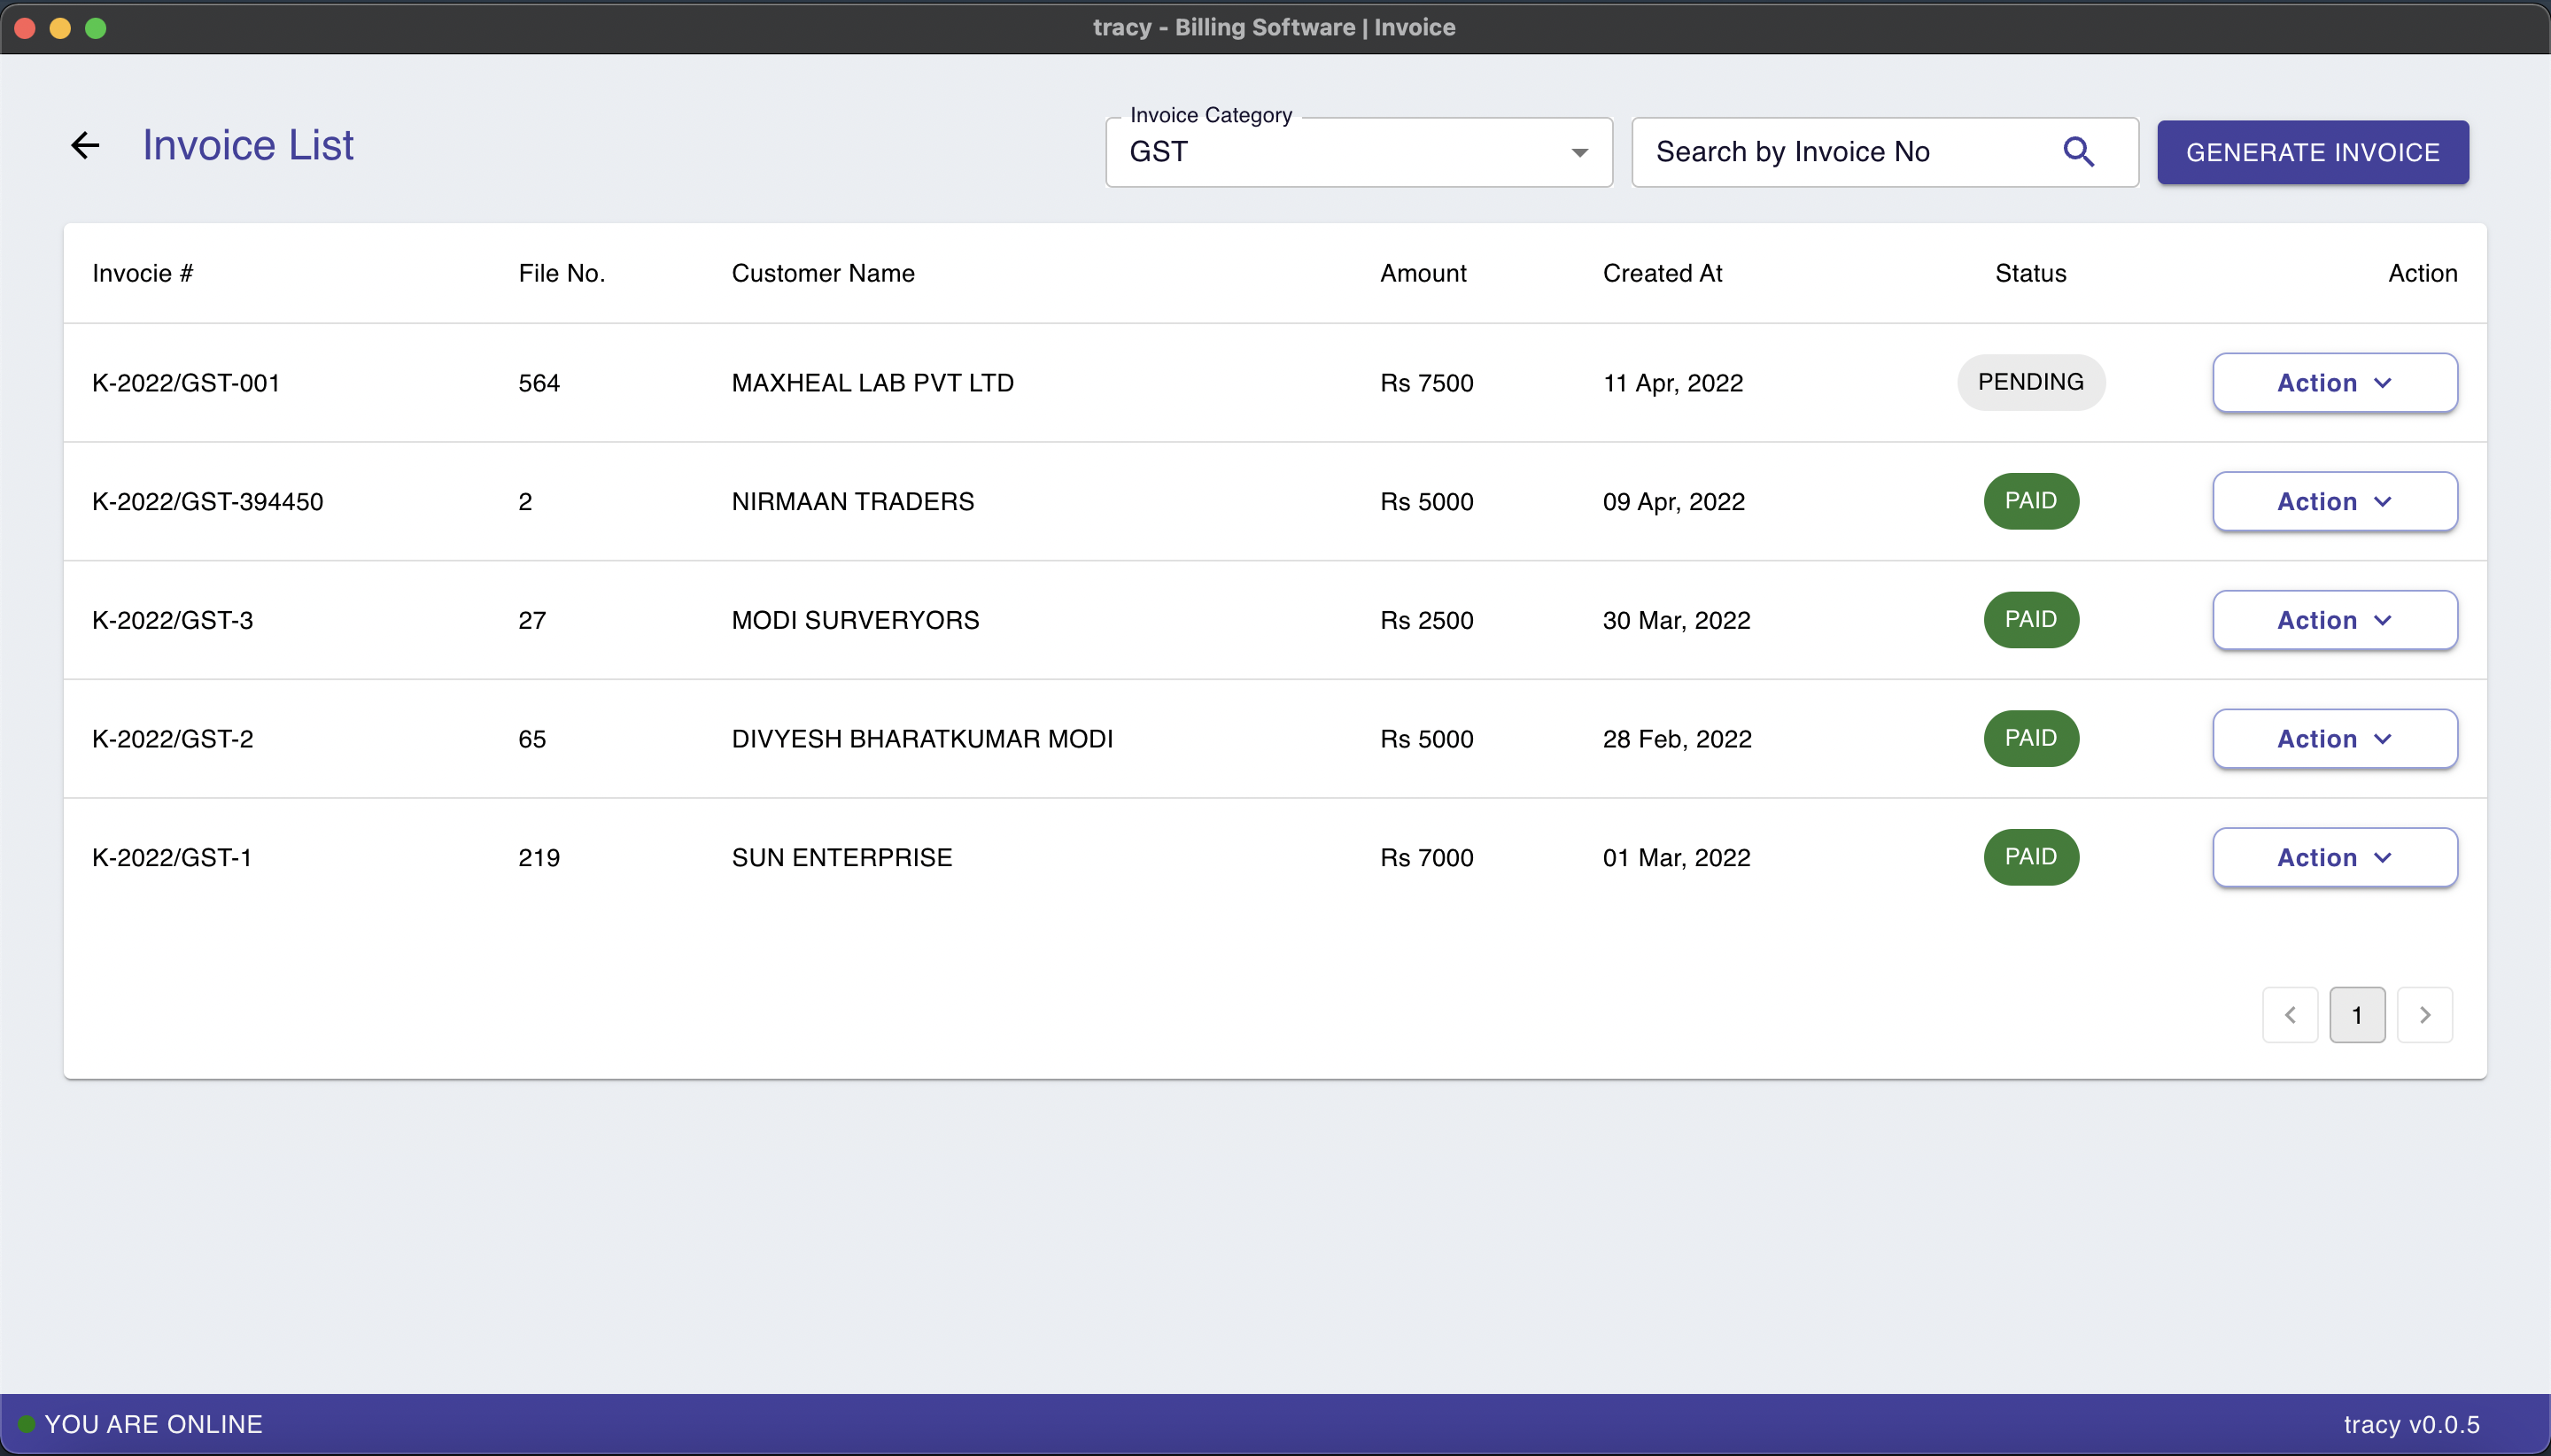The width and height of the screenshot is (2551, 1456).
Task: Click the PENDING status badge
Action: 2030,381
